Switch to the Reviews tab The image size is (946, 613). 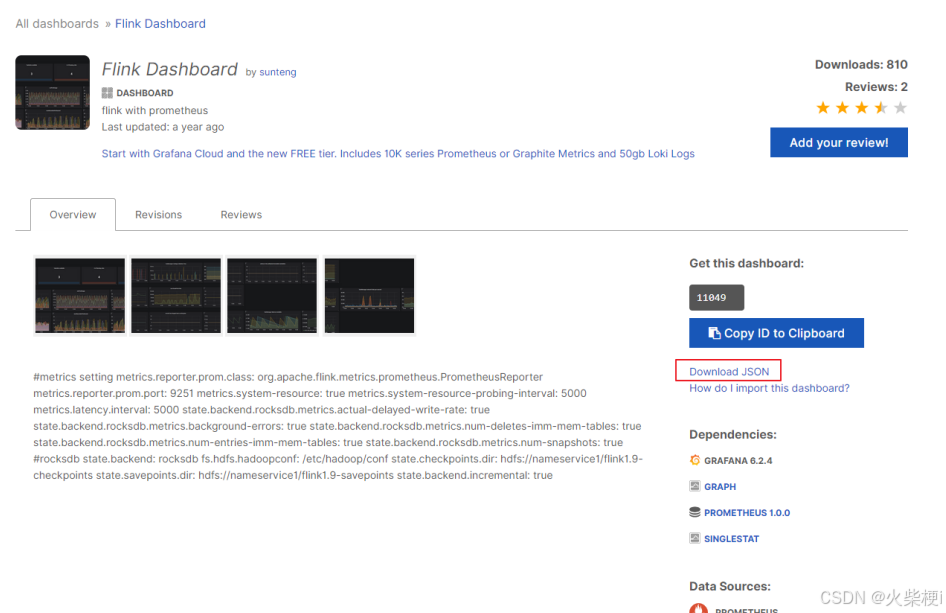241,215
